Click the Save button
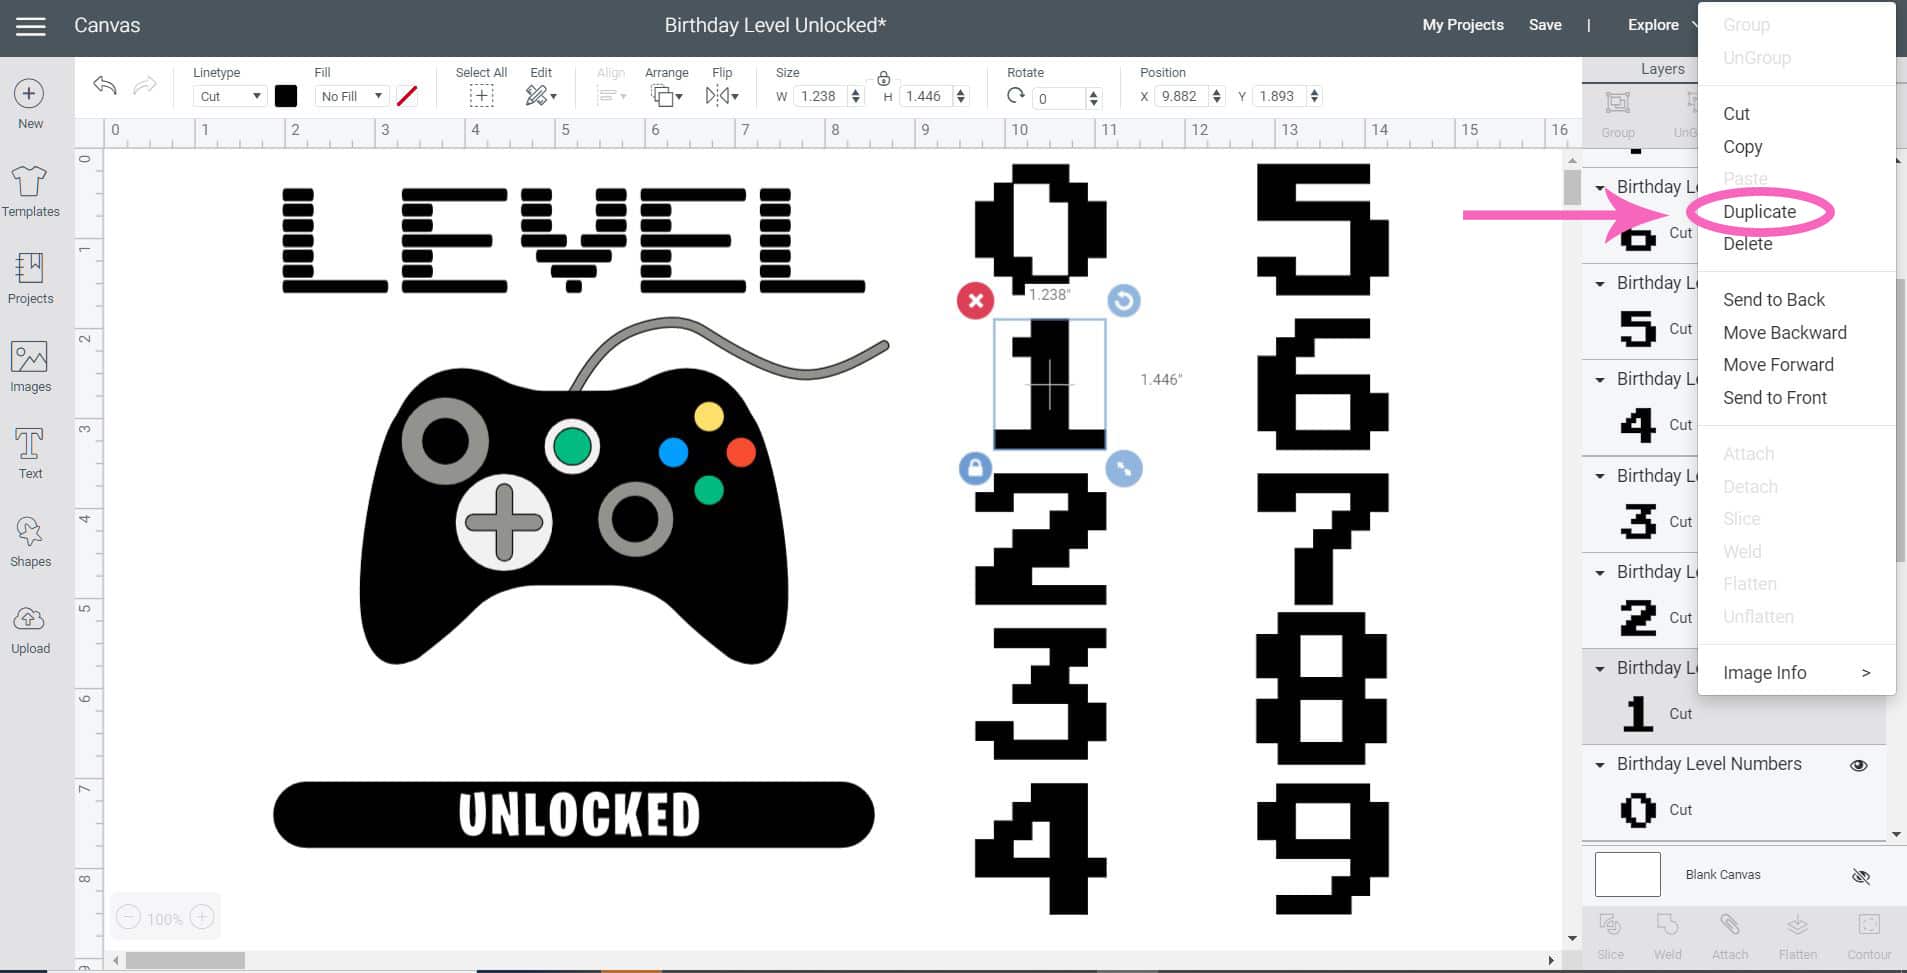 coord(1544,25)
